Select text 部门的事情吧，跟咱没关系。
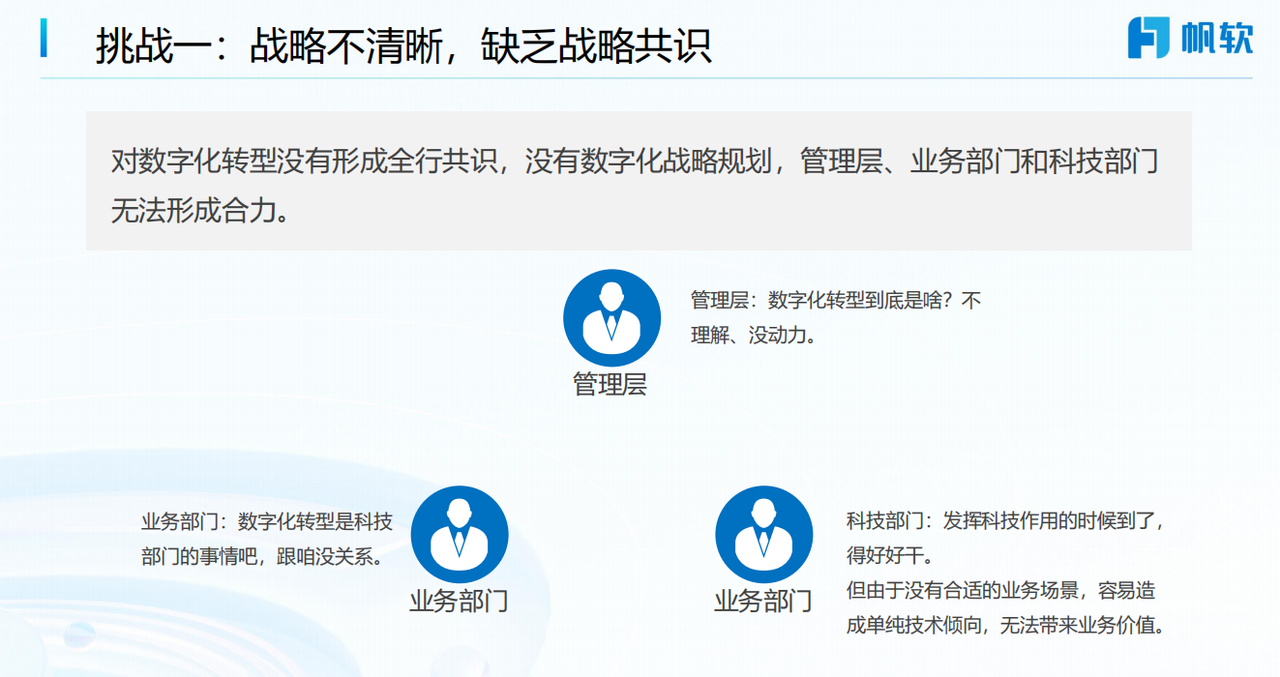This screenshot has height=677, width=1280. [x=264, y=557]
